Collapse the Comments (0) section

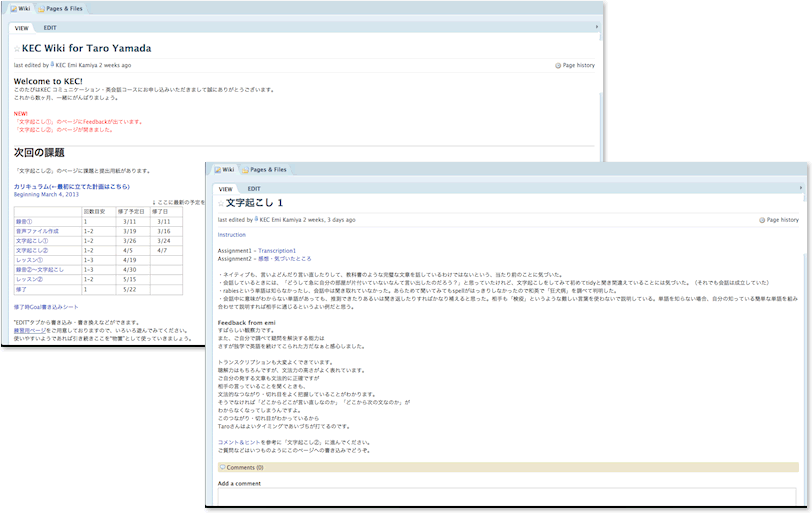244,467
